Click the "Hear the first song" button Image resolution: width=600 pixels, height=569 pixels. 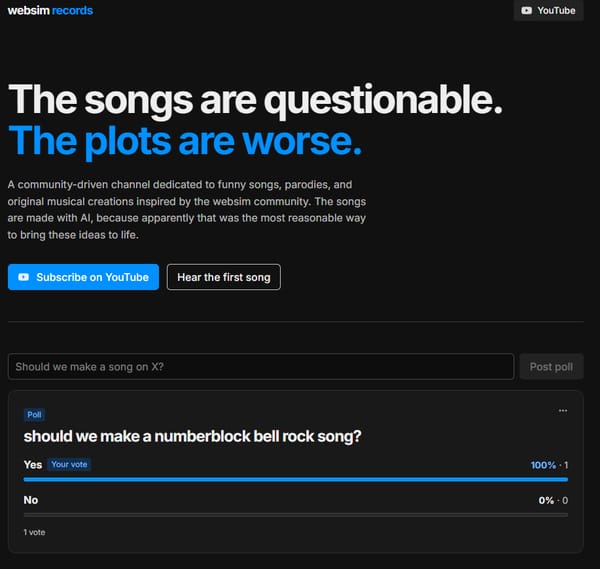[x=223, y=277]
